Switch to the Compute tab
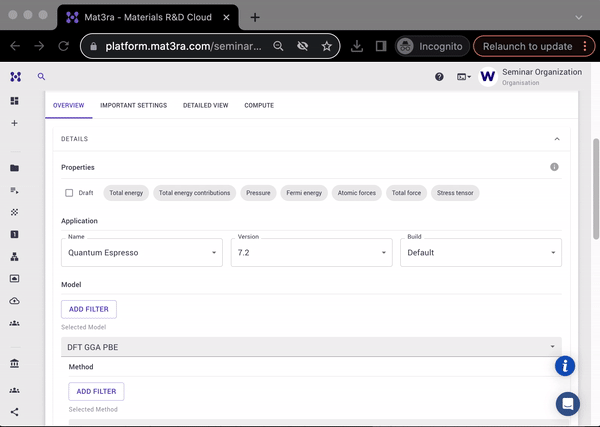This screenshot has height=427, width=600. pos(259,105)
